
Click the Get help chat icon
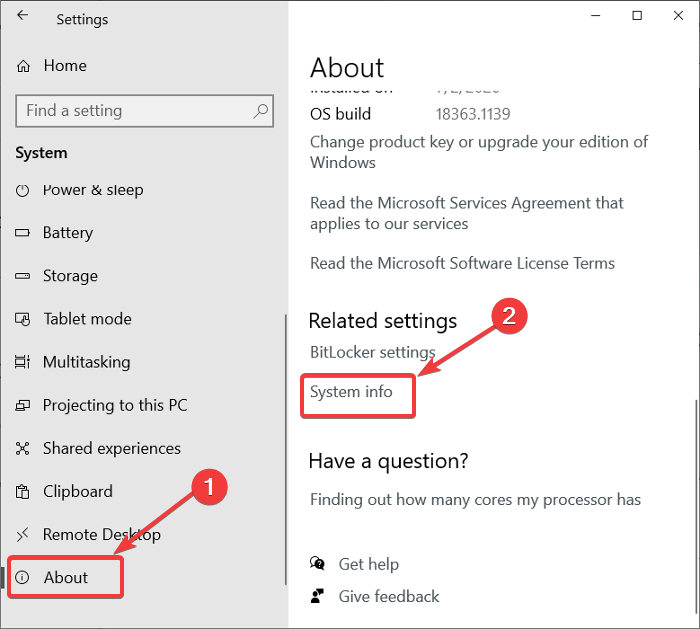[x=317, y=563]
